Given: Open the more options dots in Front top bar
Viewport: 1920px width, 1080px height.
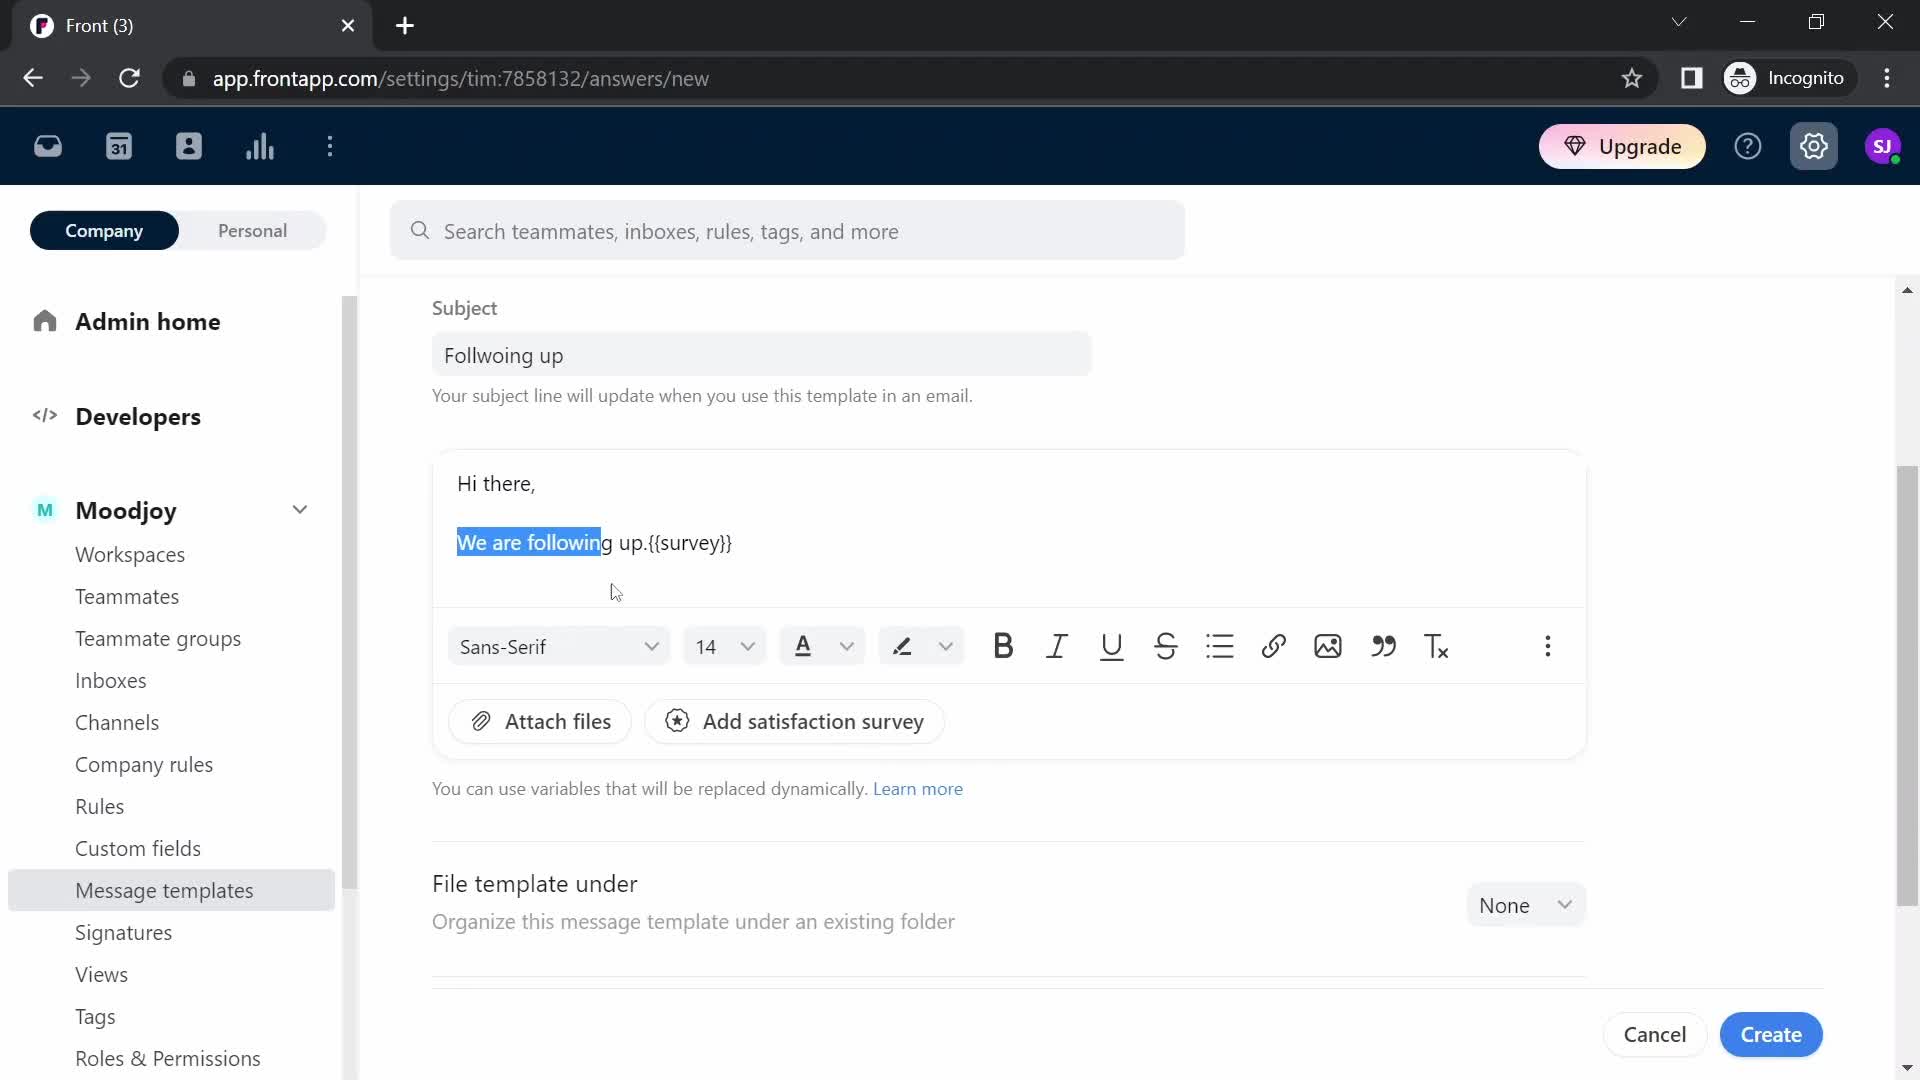Looking at the screenshot, I should coord(330,147).
